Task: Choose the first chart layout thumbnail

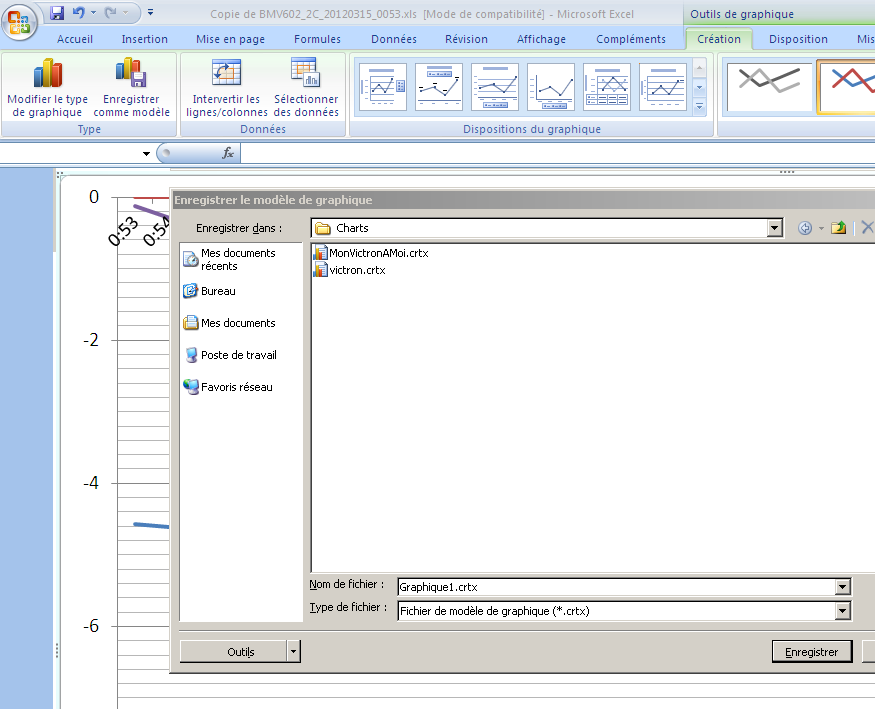Action: pos(383,87)
